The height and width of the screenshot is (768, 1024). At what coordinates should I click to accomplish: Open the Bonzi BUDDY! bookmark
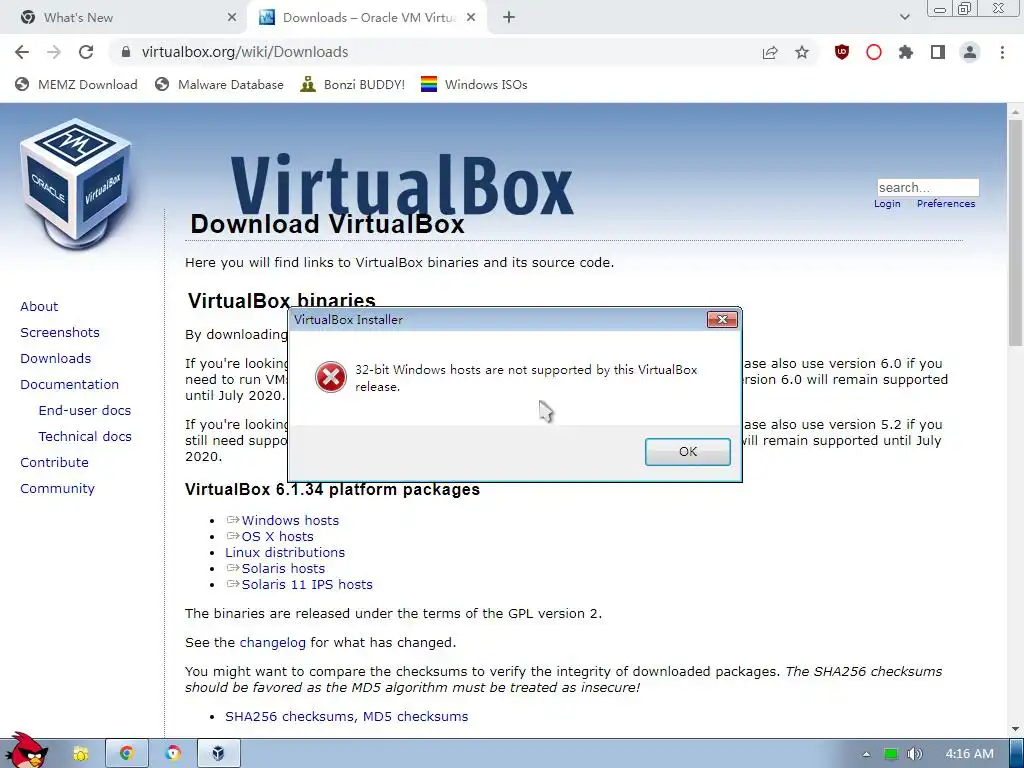[353, 84]
